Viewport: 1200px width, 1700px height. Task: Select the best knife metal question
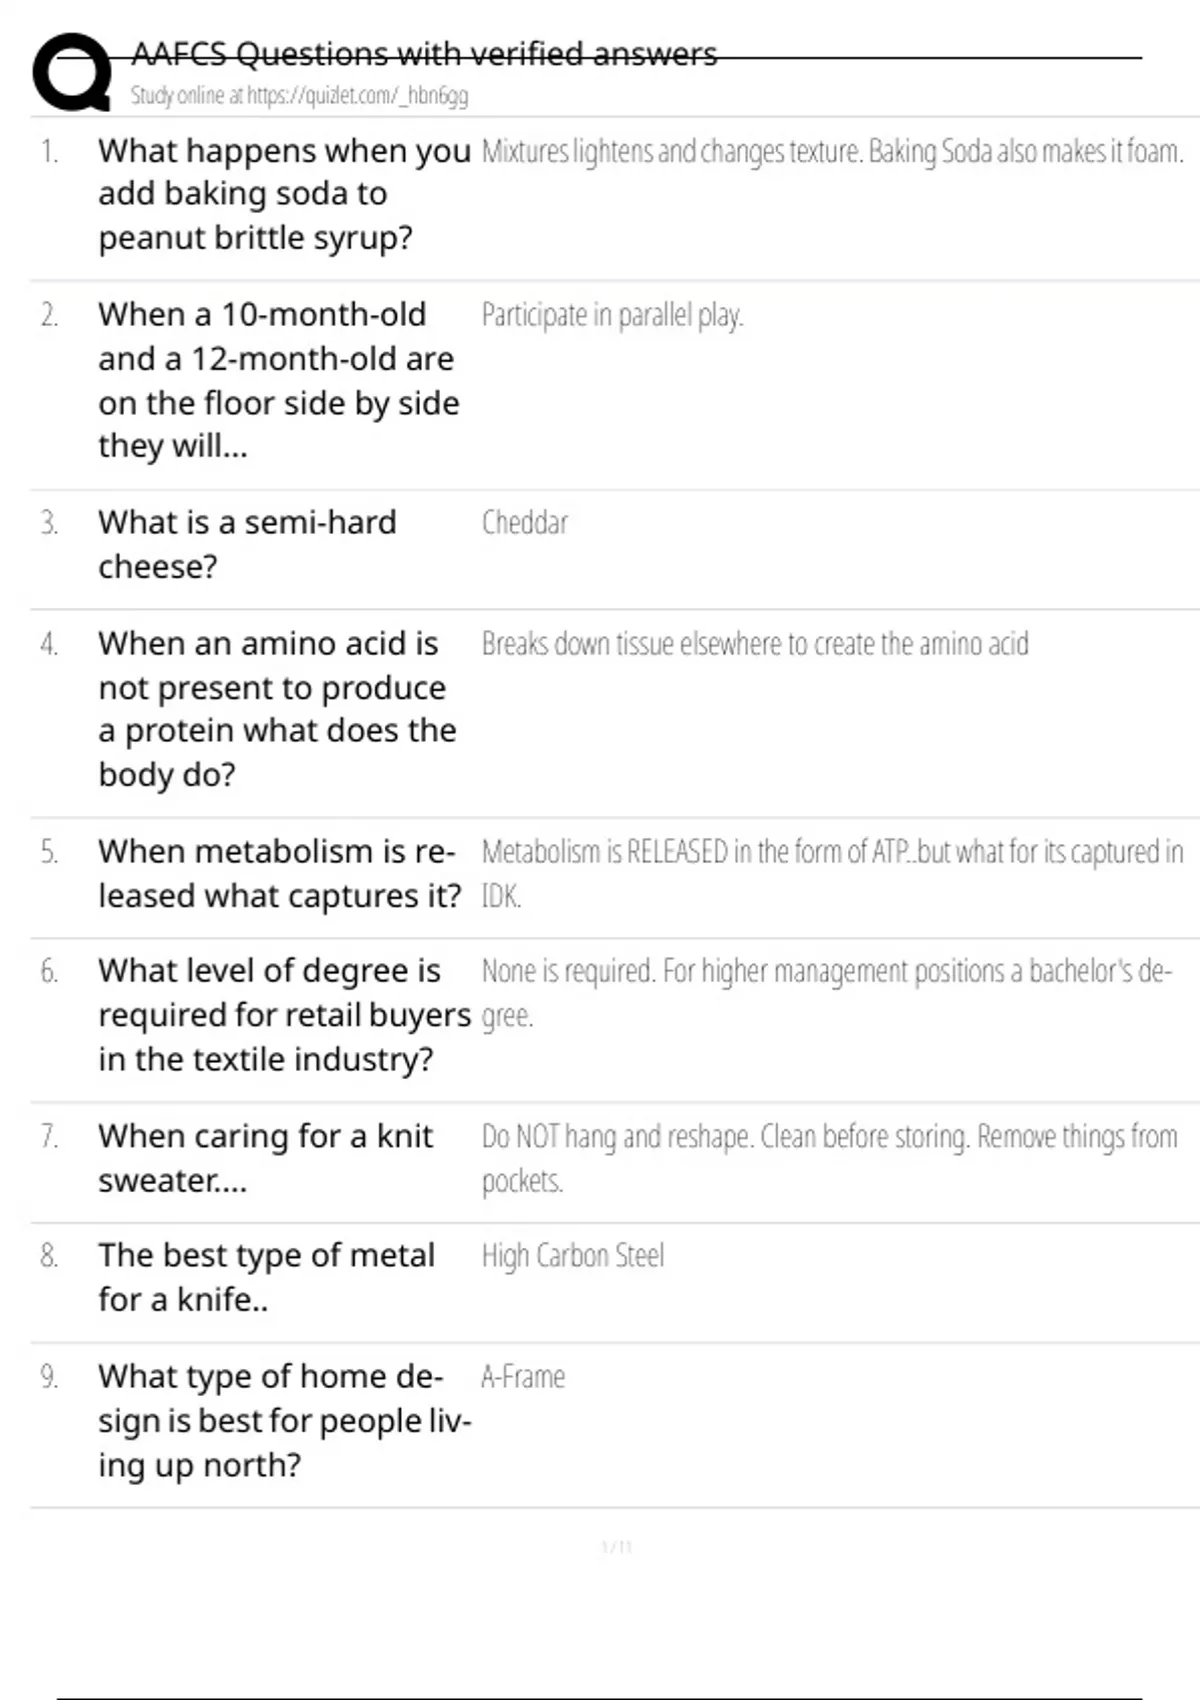pyautogui.click(x=266, y=1277)
